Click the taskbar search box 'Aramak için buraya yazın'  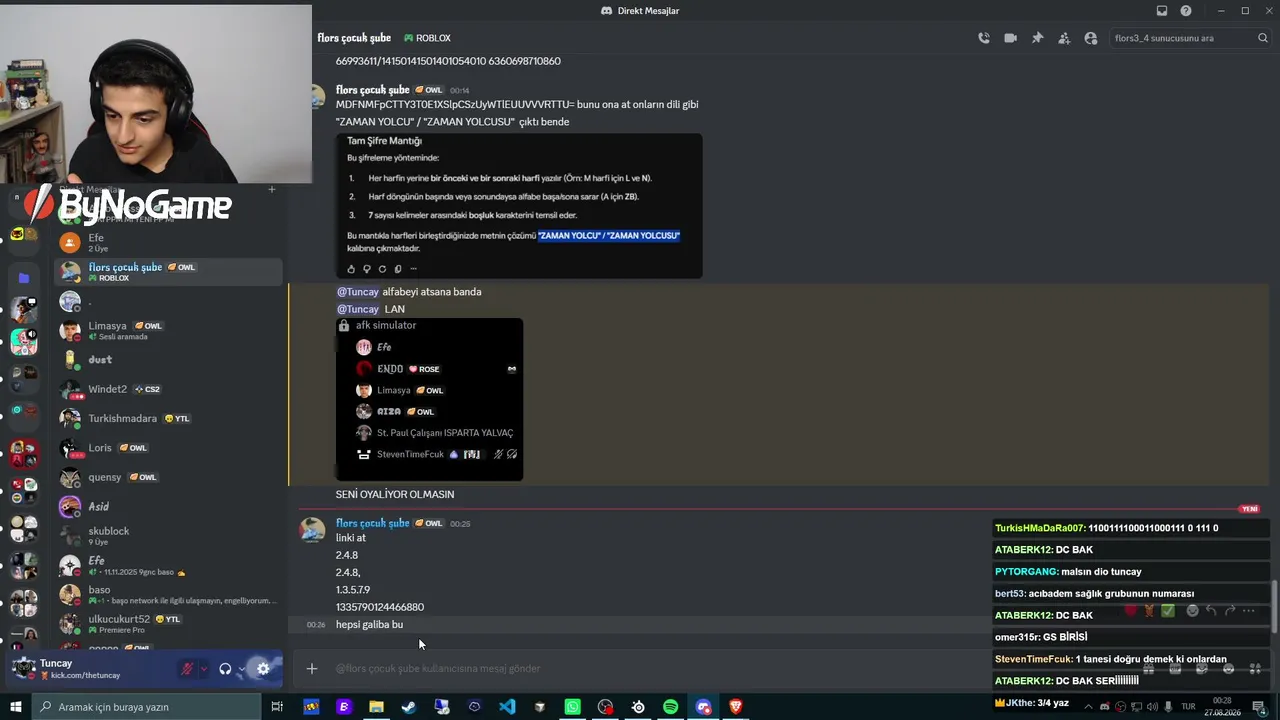(x=146, y=707)
